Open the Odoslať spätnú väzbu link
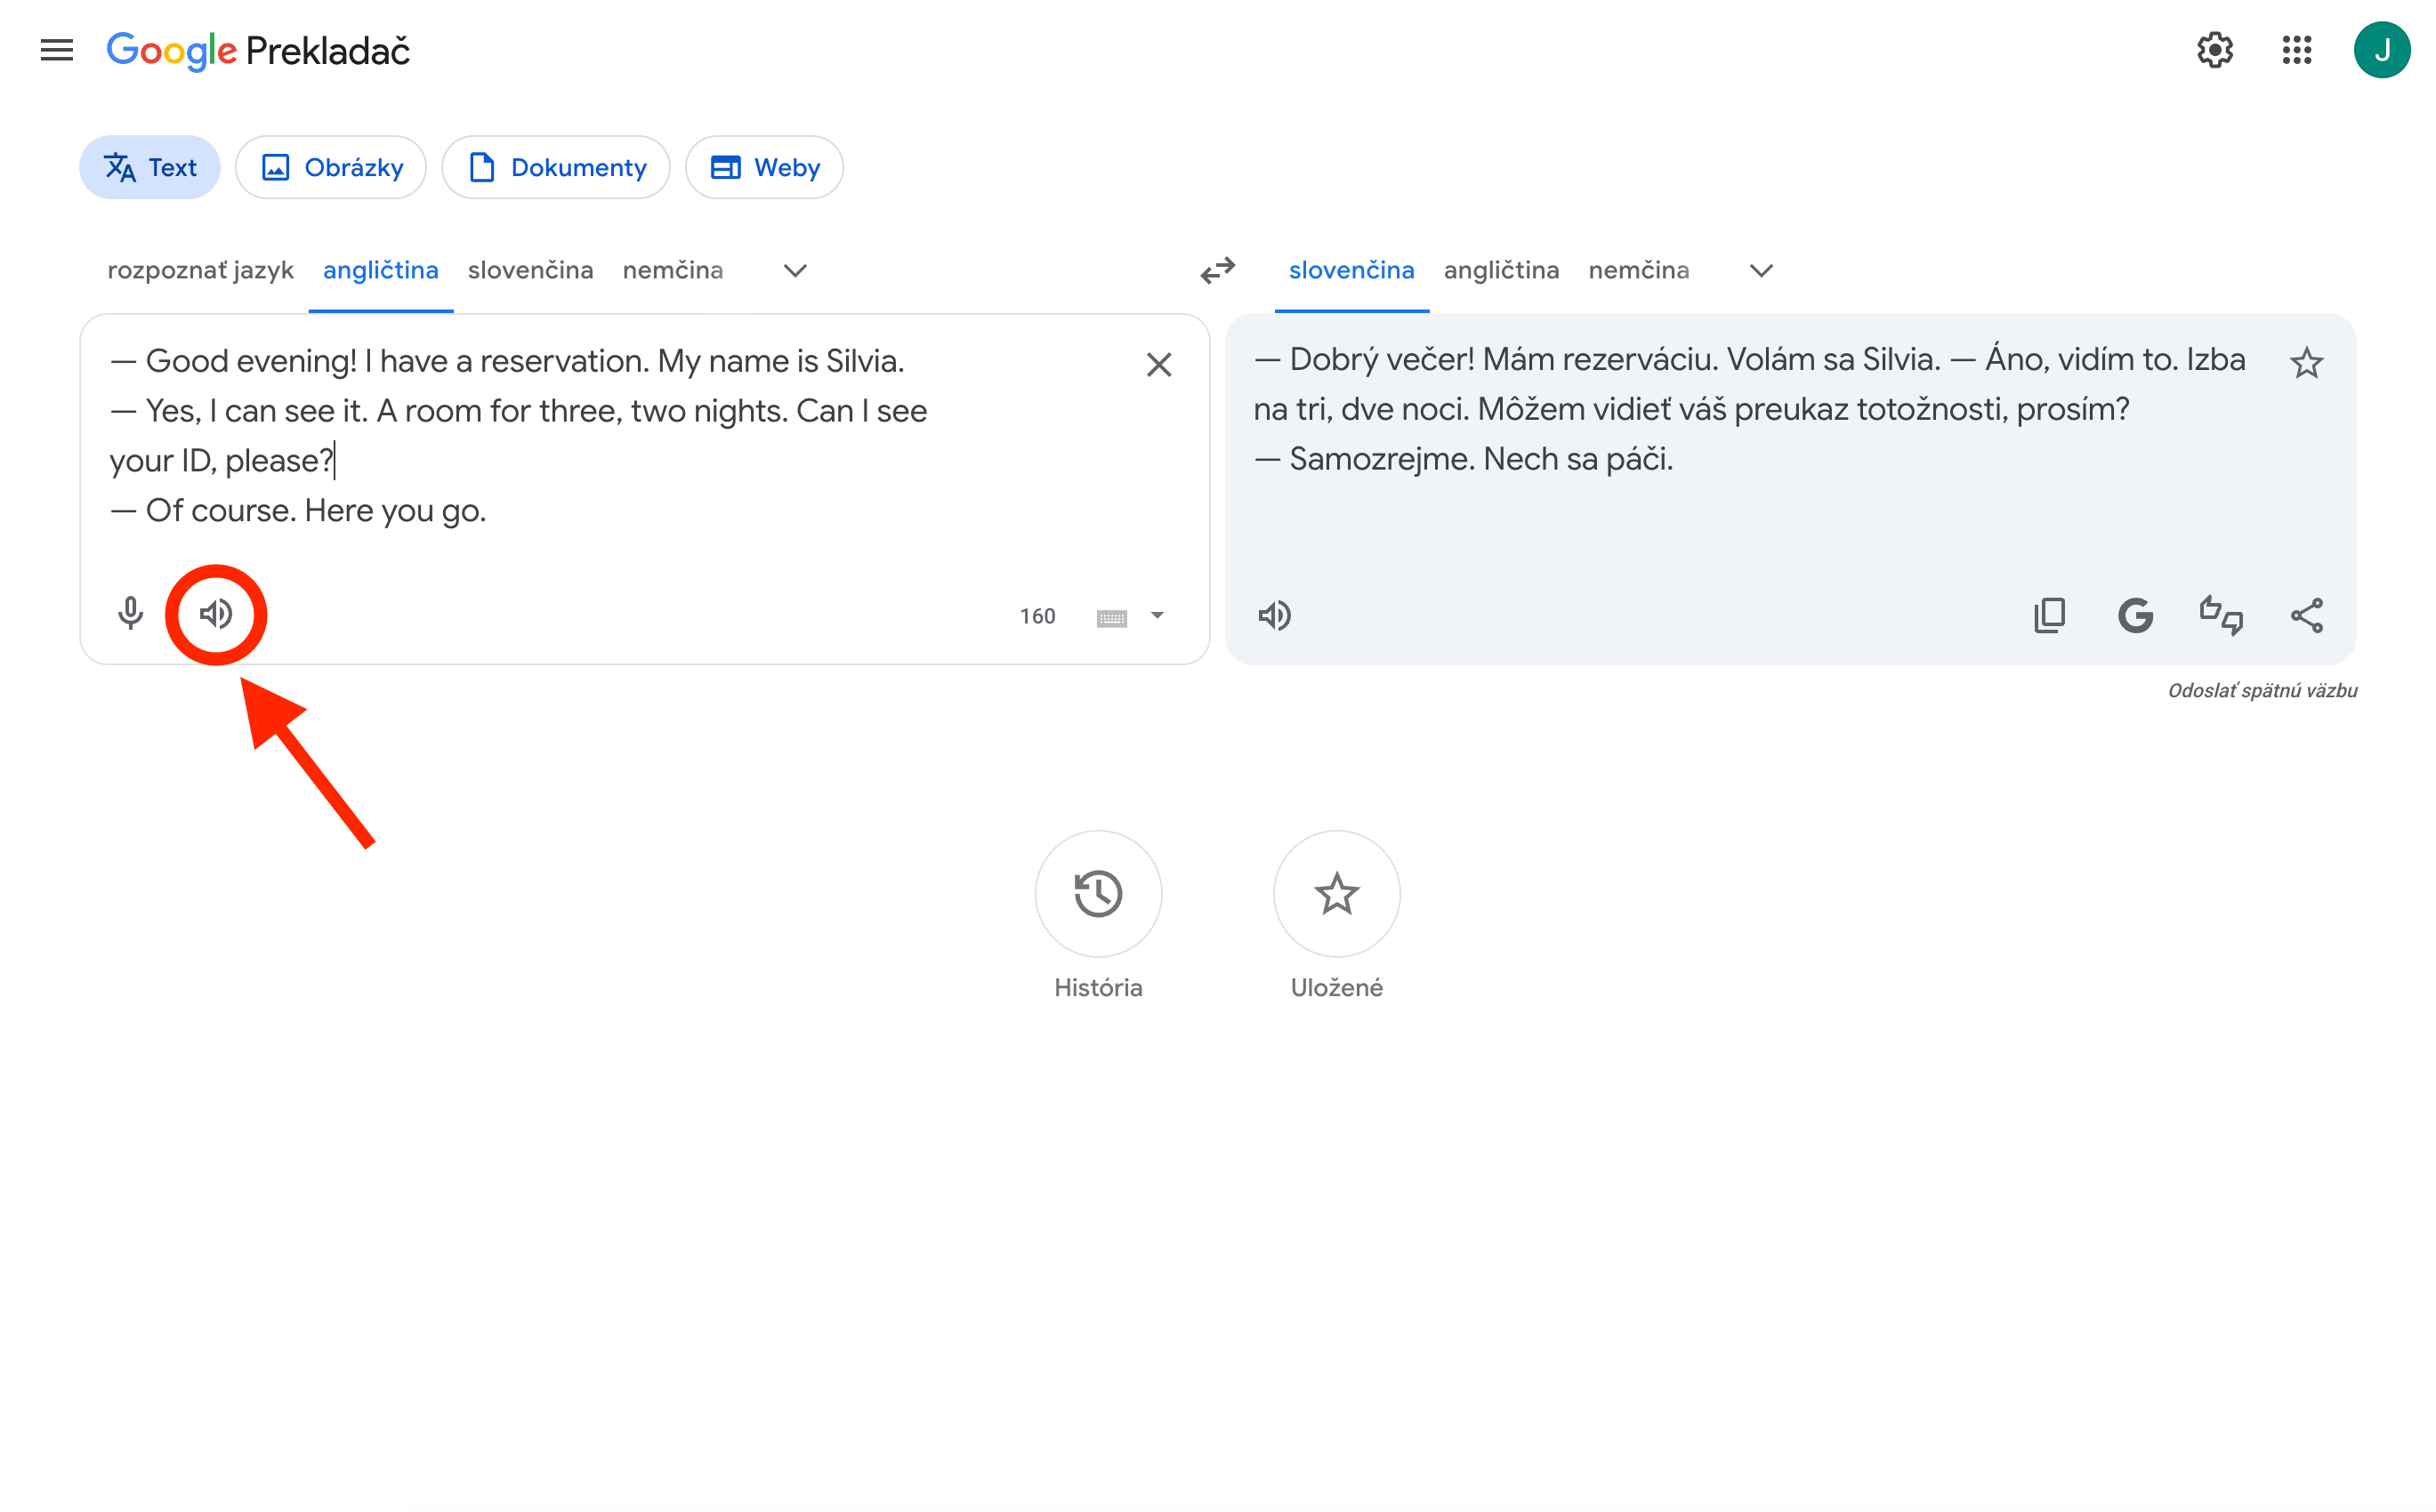The height and width of the screenshot is (1512, 2436). [2263, 690]
